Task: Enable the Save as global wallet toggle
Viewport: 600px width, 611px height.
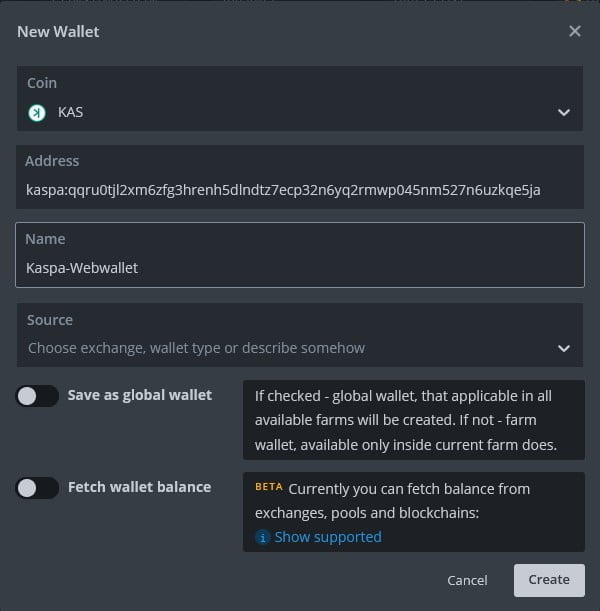Action: [x=37, y=396]
